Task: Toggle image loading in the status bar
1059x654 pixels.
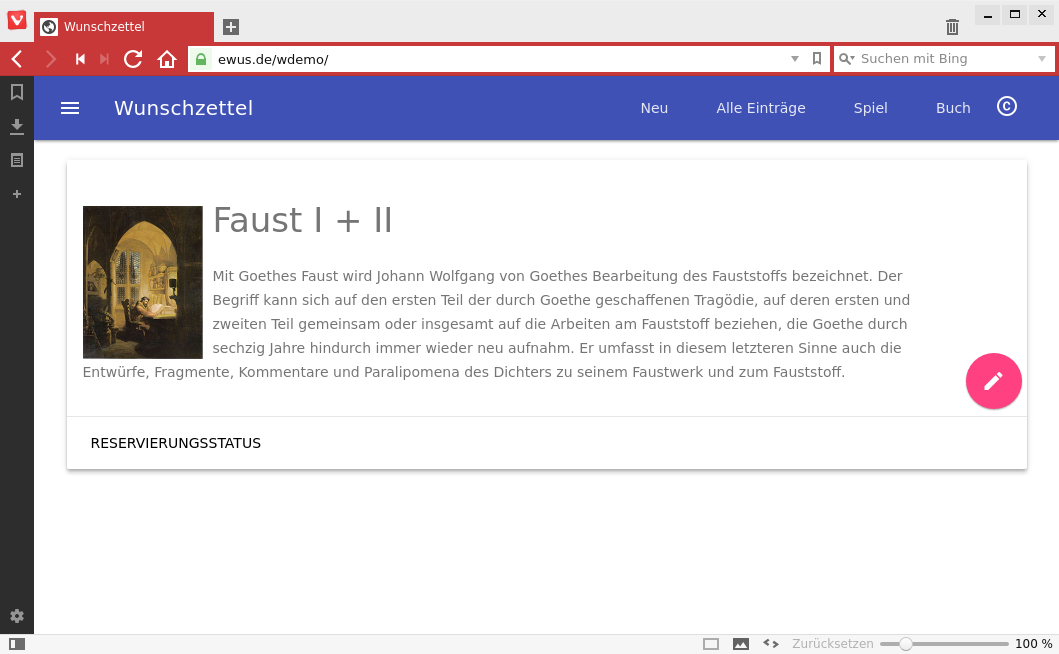Action: pos(740,643)
